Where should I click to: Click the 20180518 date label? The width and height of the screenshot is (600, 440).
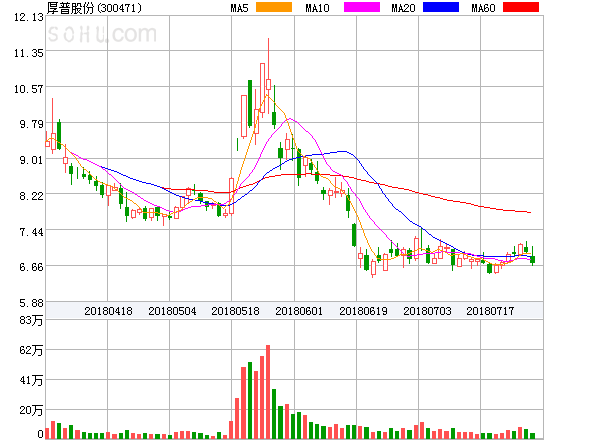[235, 311]
